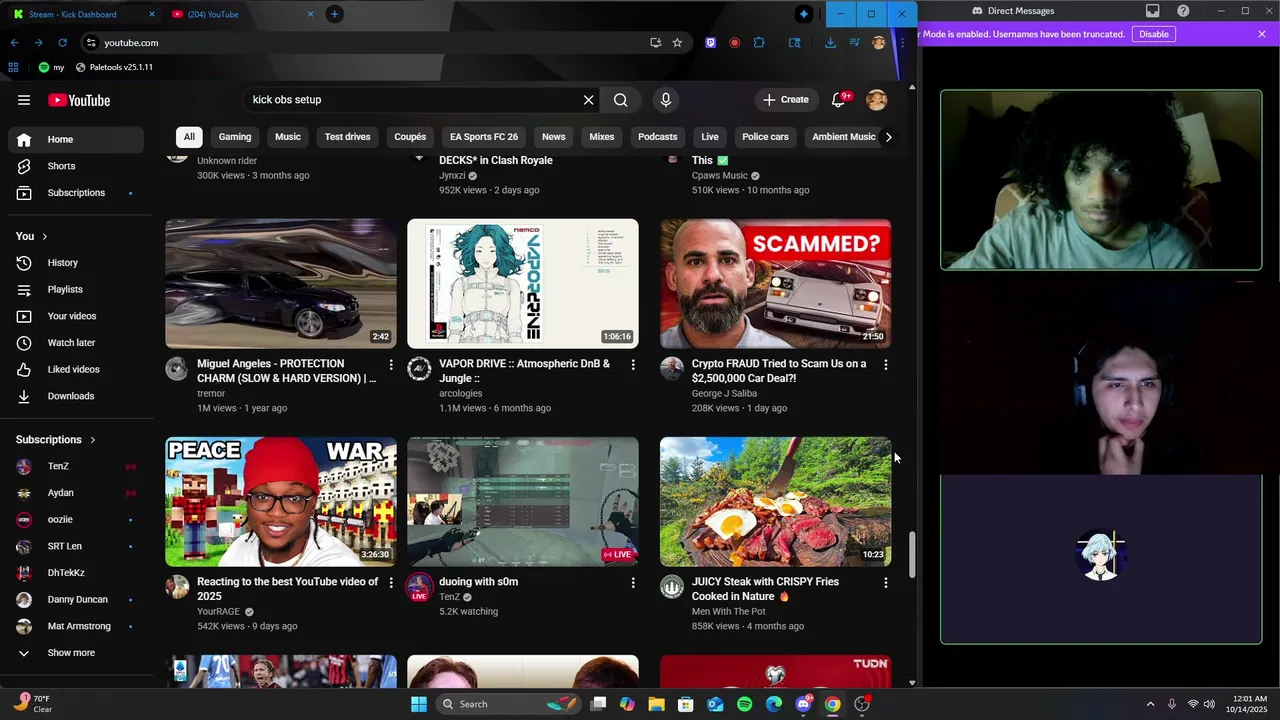Select the Music filter chip

[288, 137]
